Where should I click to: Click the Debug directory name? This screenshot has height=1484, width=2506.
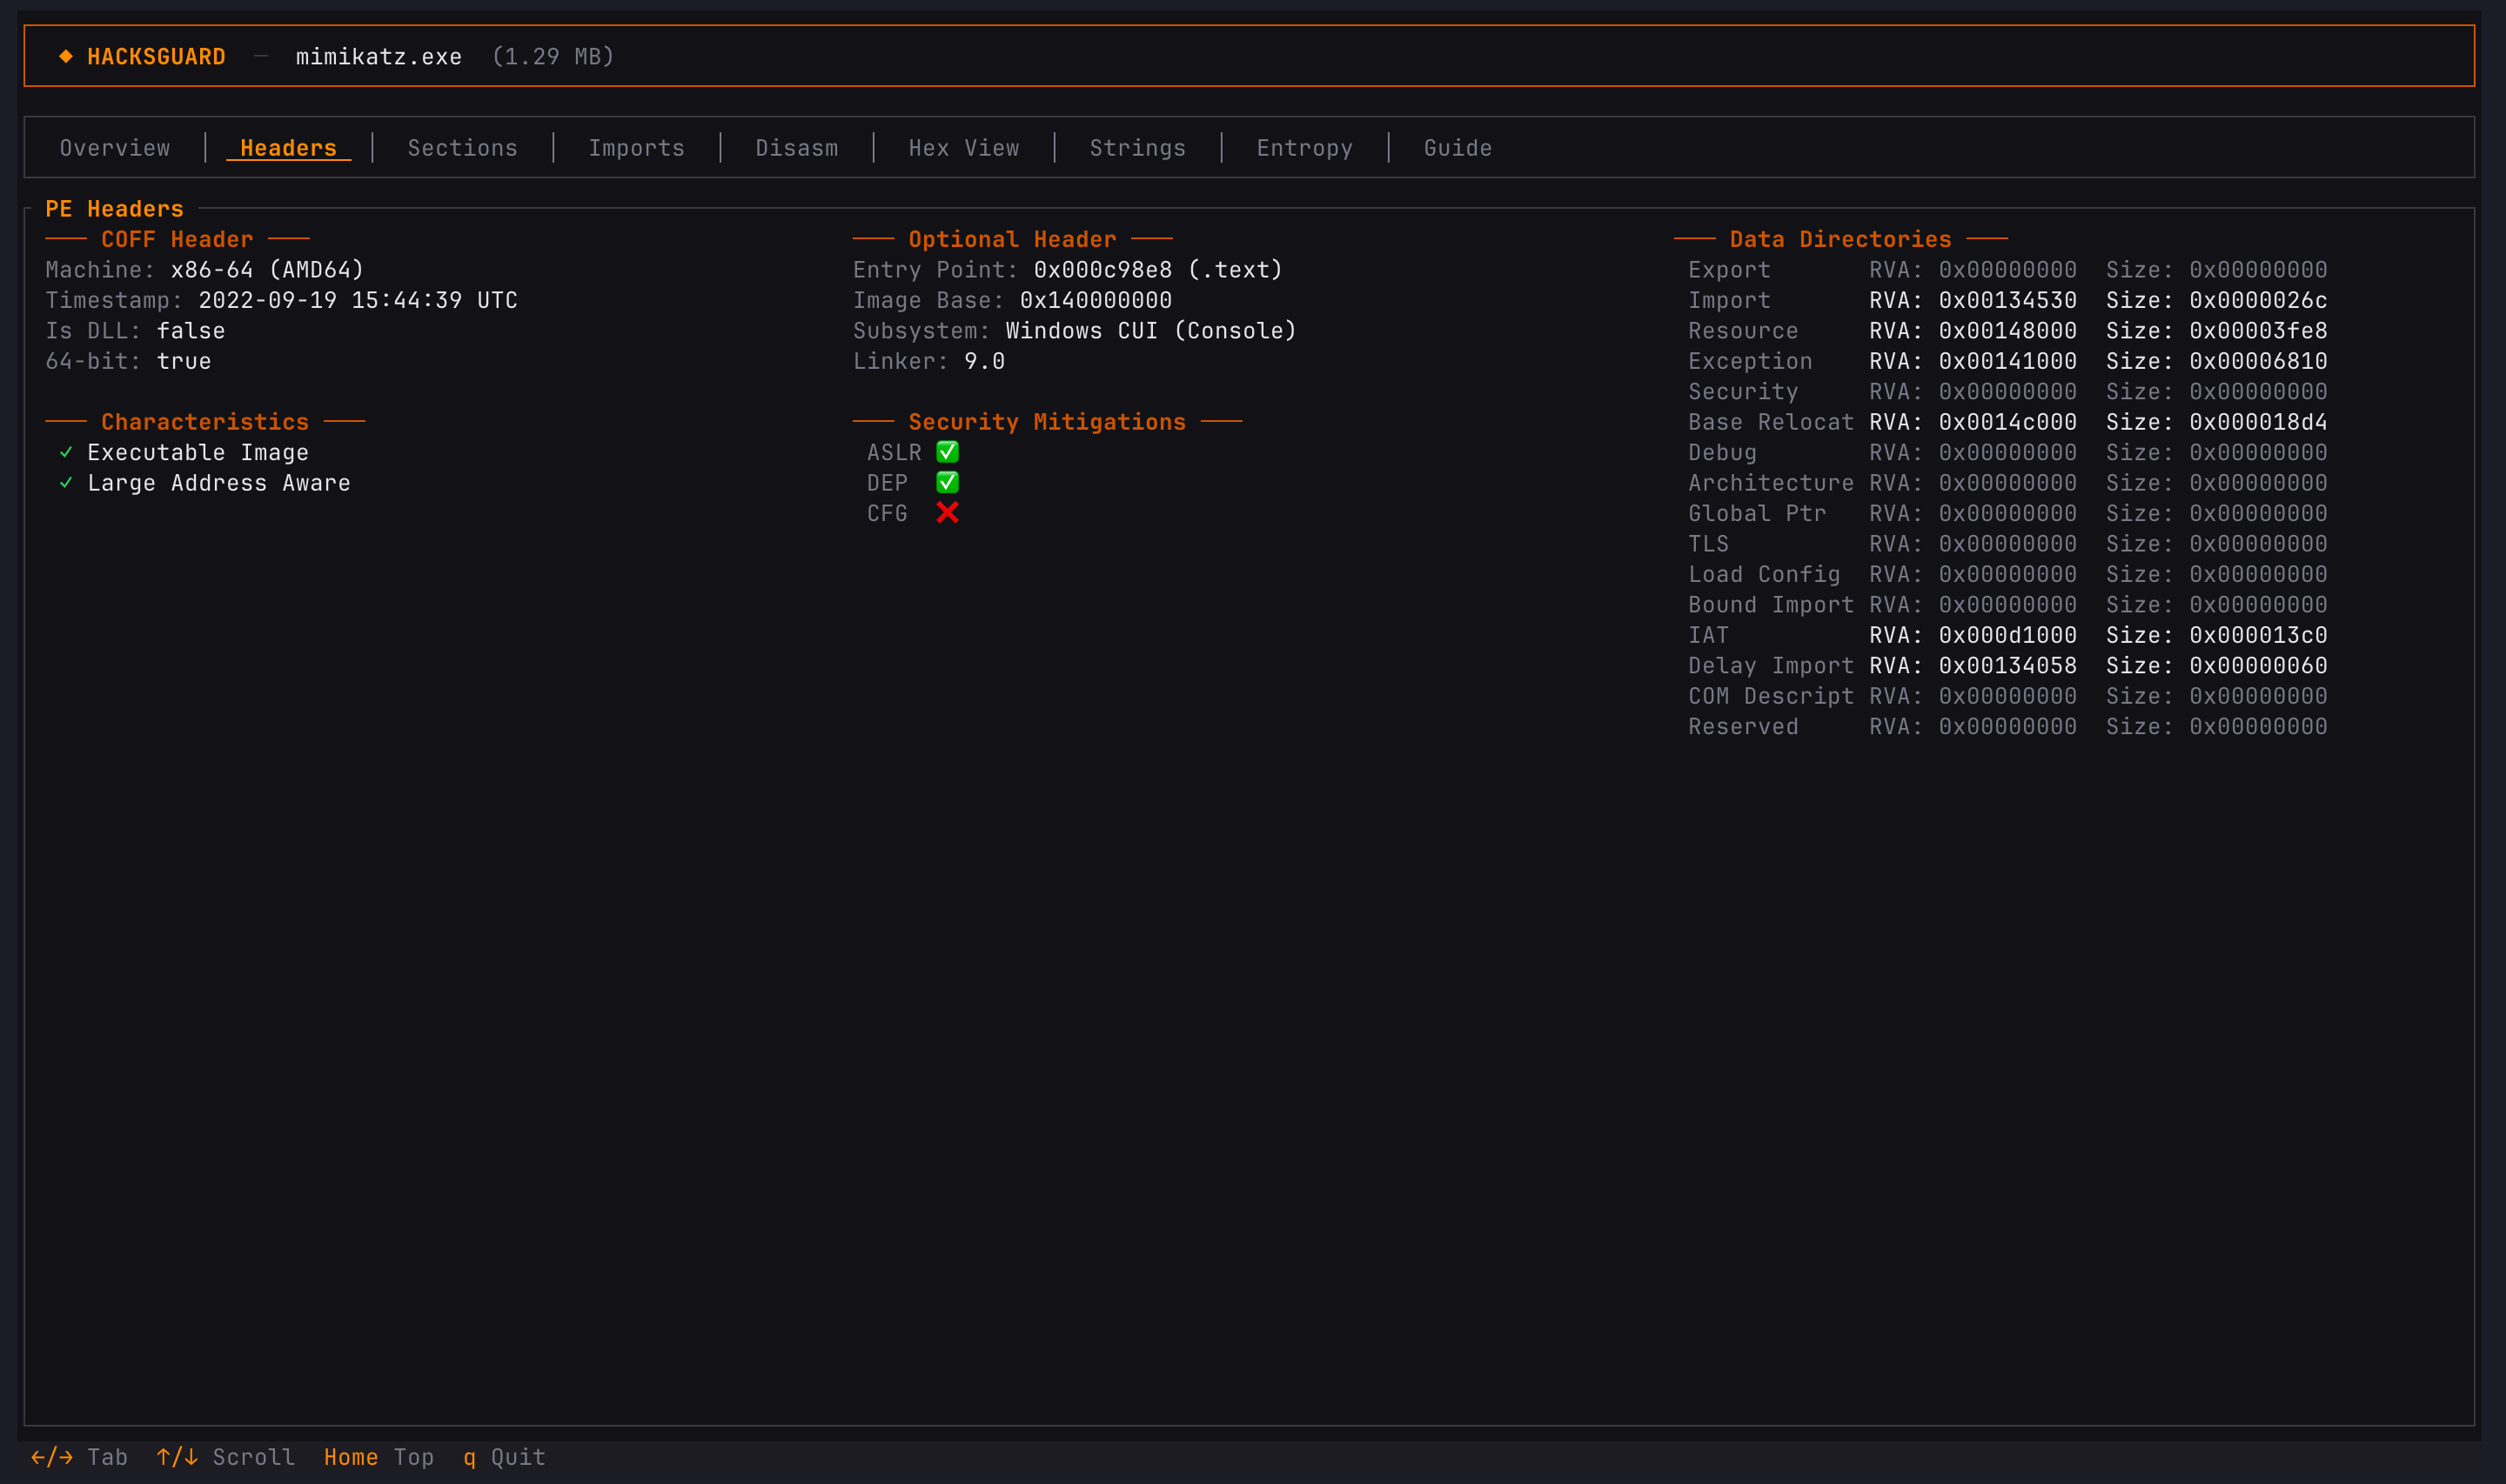tap(1723, 453)
